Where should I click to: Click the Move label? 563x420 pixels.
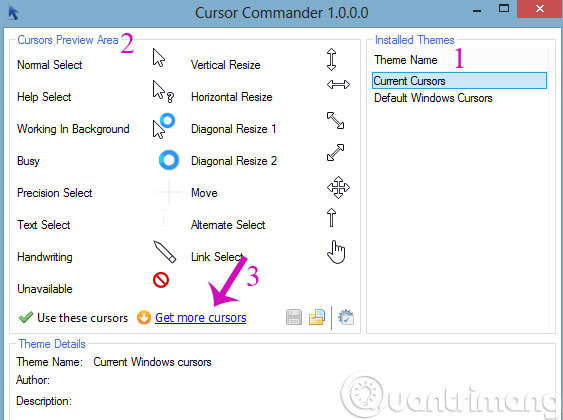tap(204, 193)
